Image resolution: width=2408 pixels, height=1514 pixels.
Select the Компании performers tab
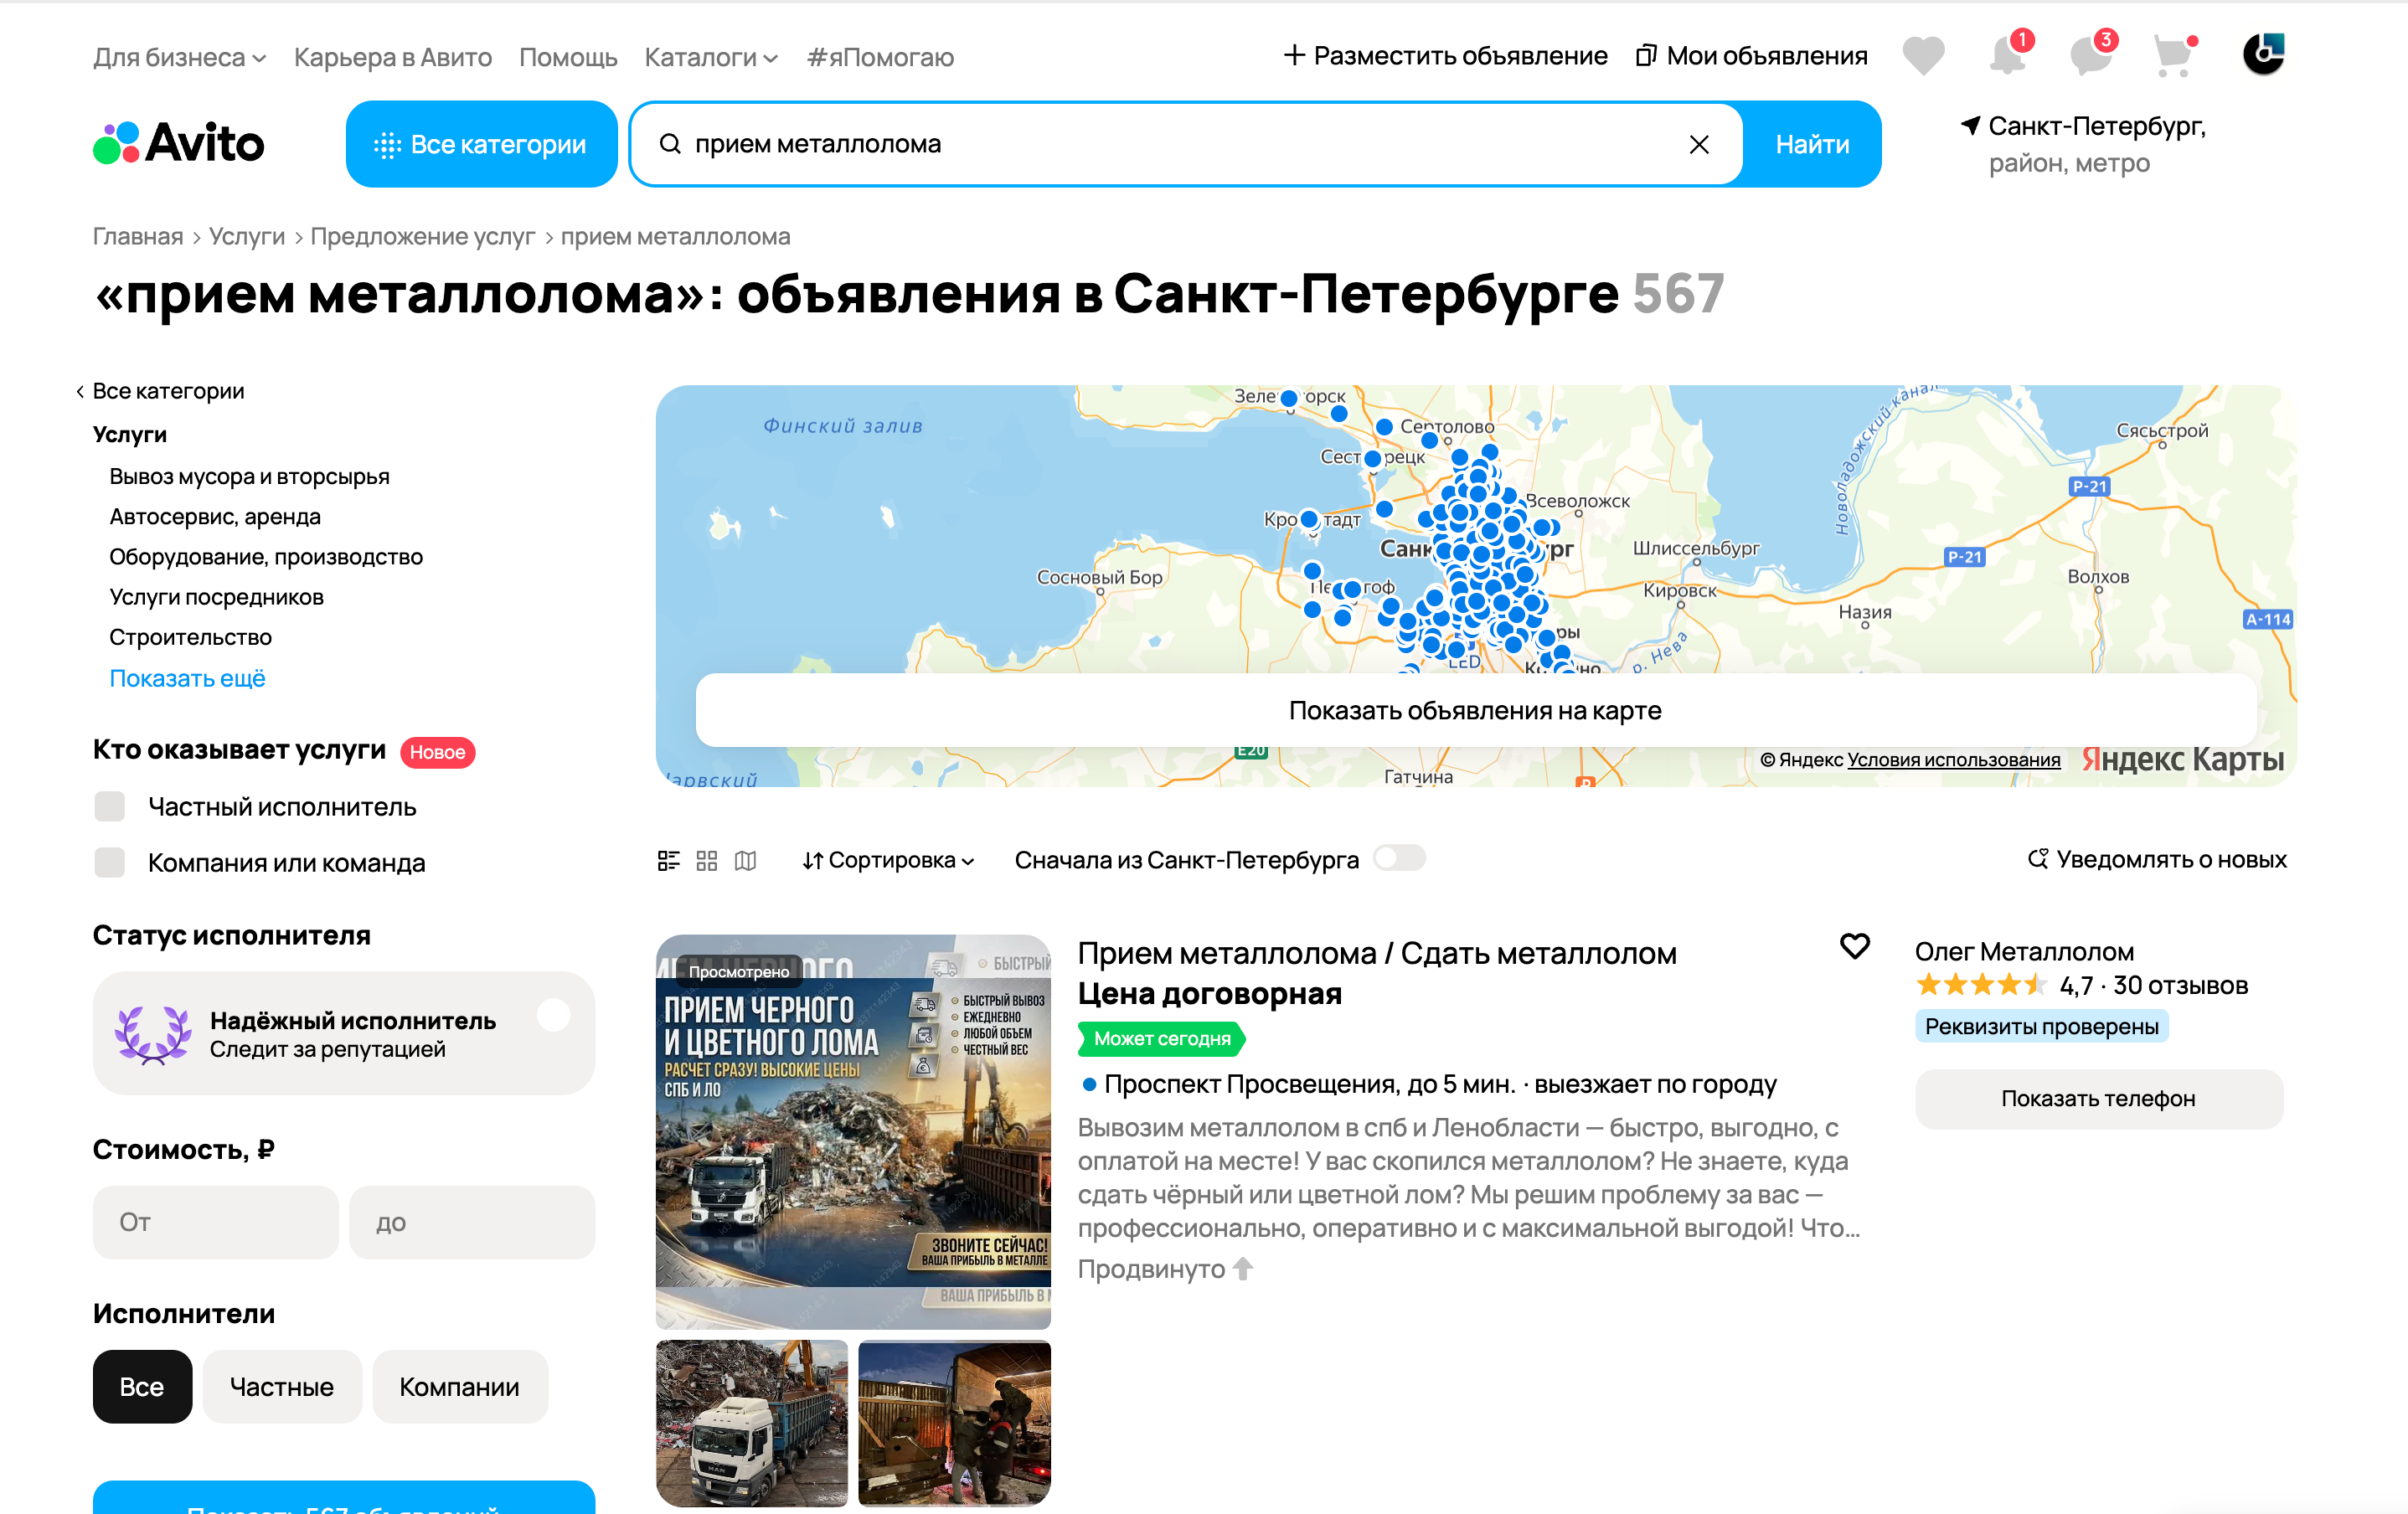[x=459, y=1386]
